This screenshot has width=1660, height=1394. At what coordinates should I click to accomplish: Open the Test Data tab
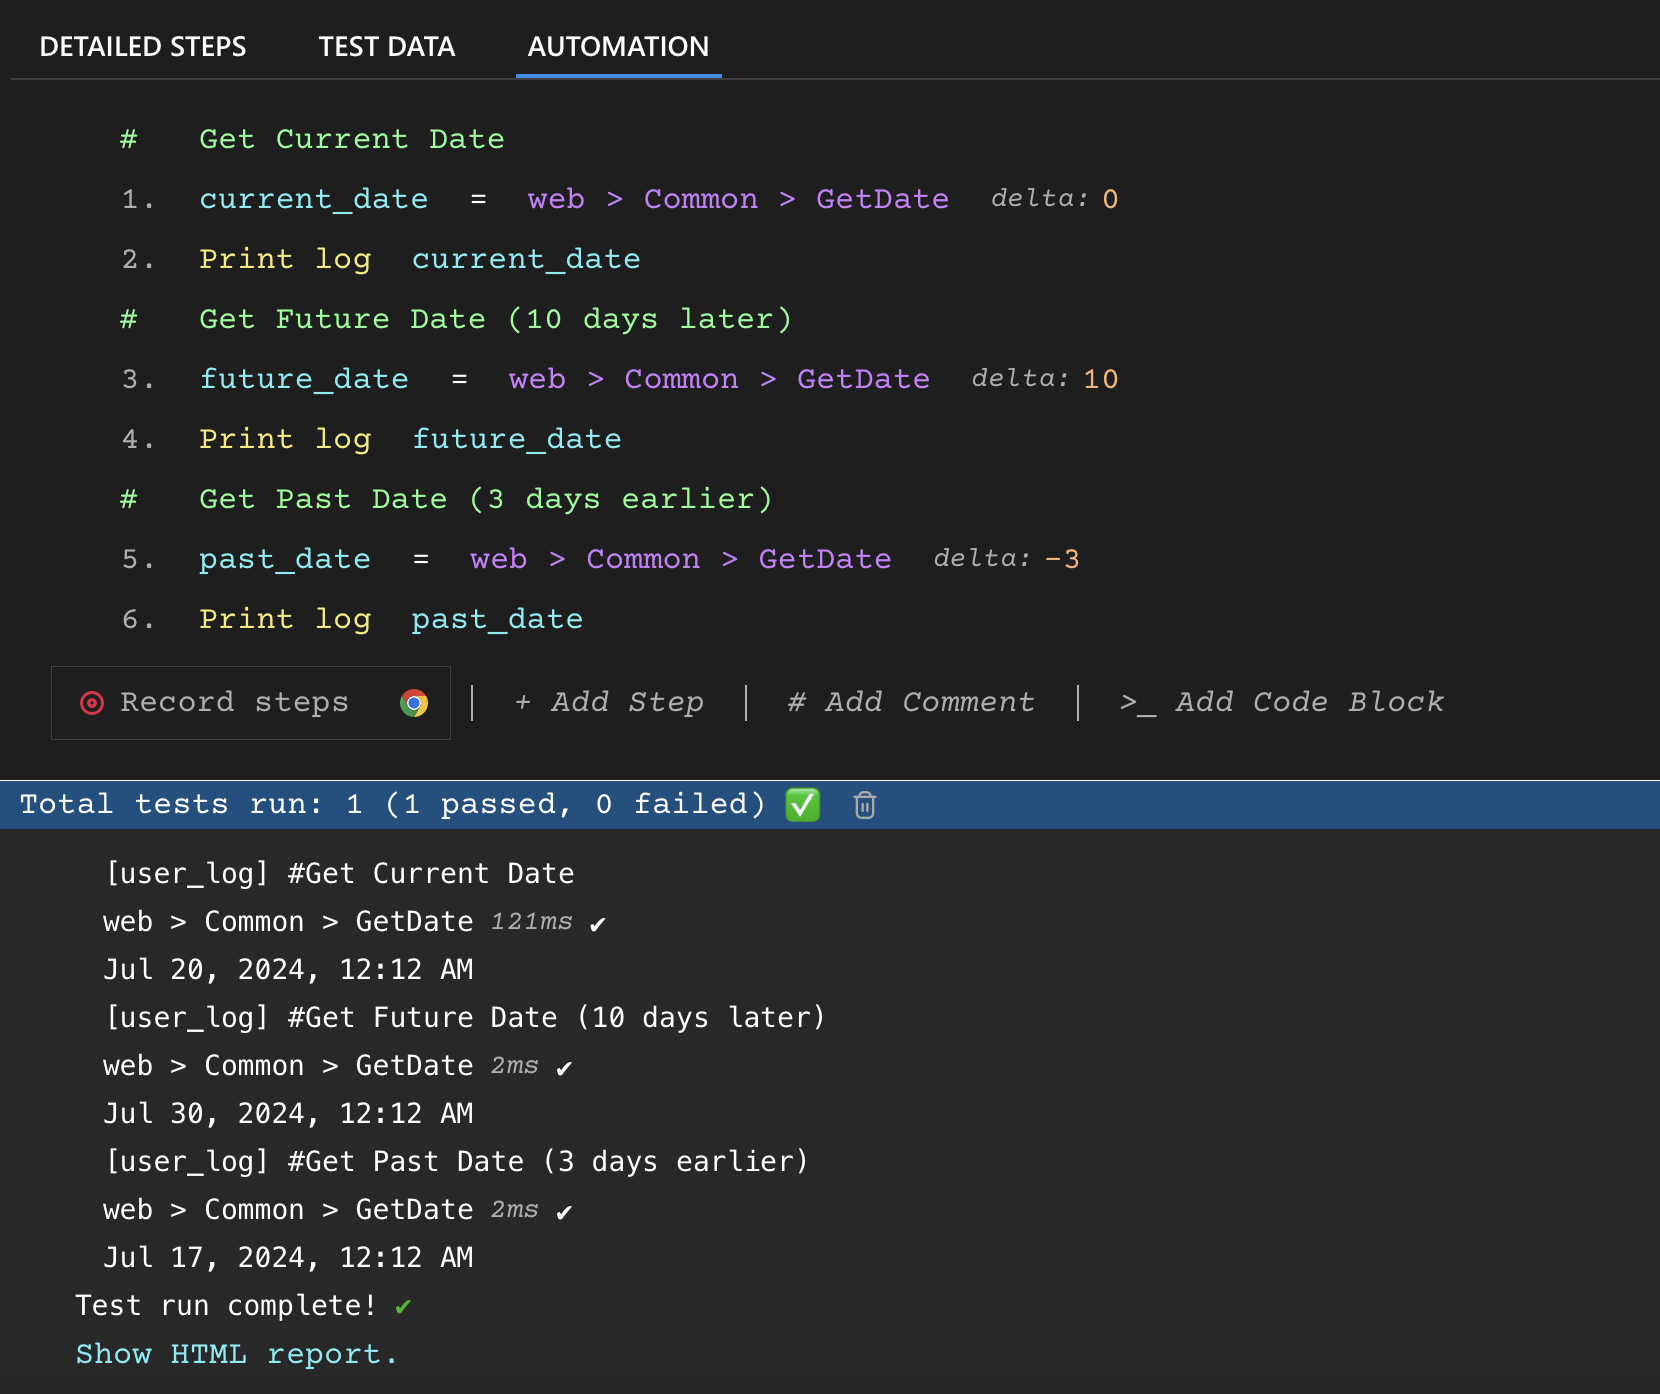click(387, 46)
